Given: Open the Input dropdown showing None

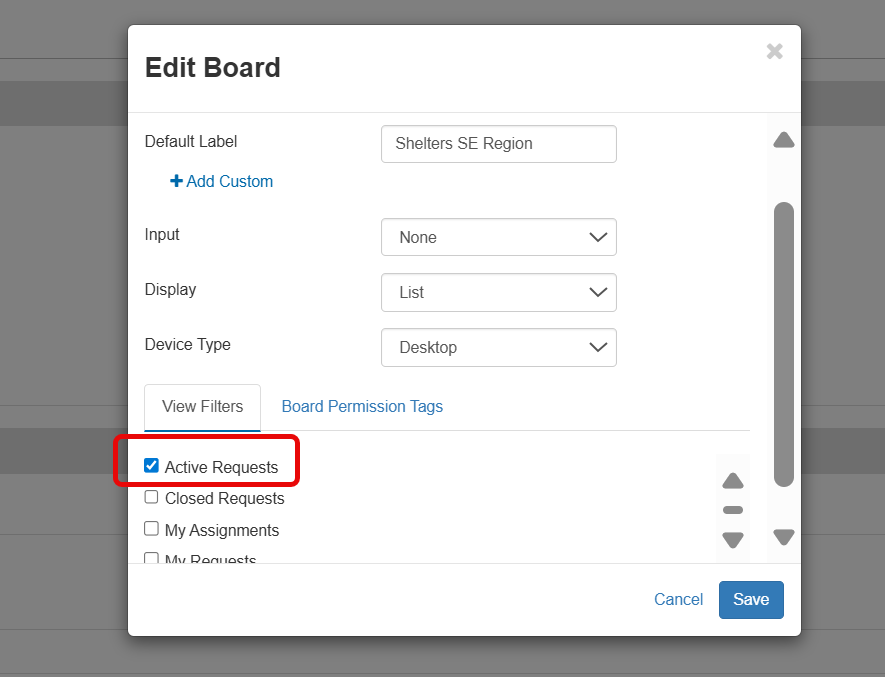Looking at the screenshot, I should pos(498,237).
